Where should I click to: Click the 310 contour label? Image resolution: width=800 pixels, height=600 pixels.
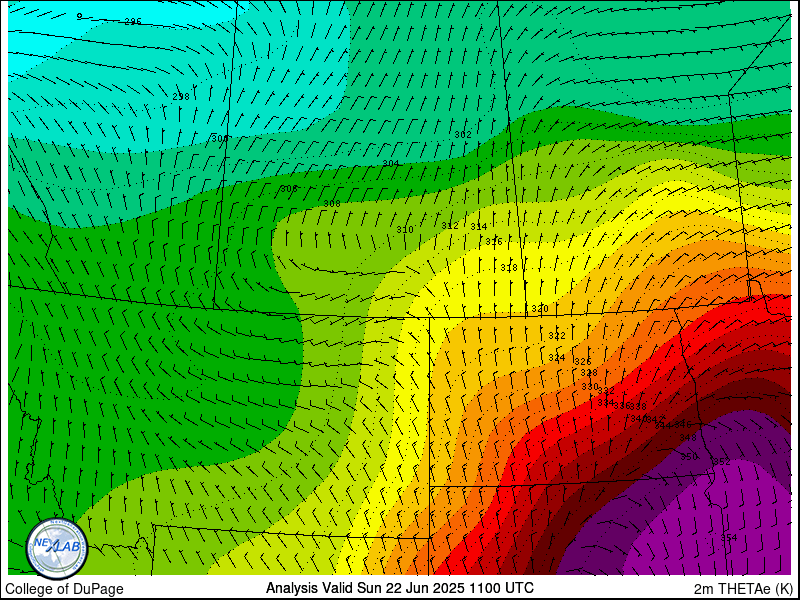click(405, 230)
